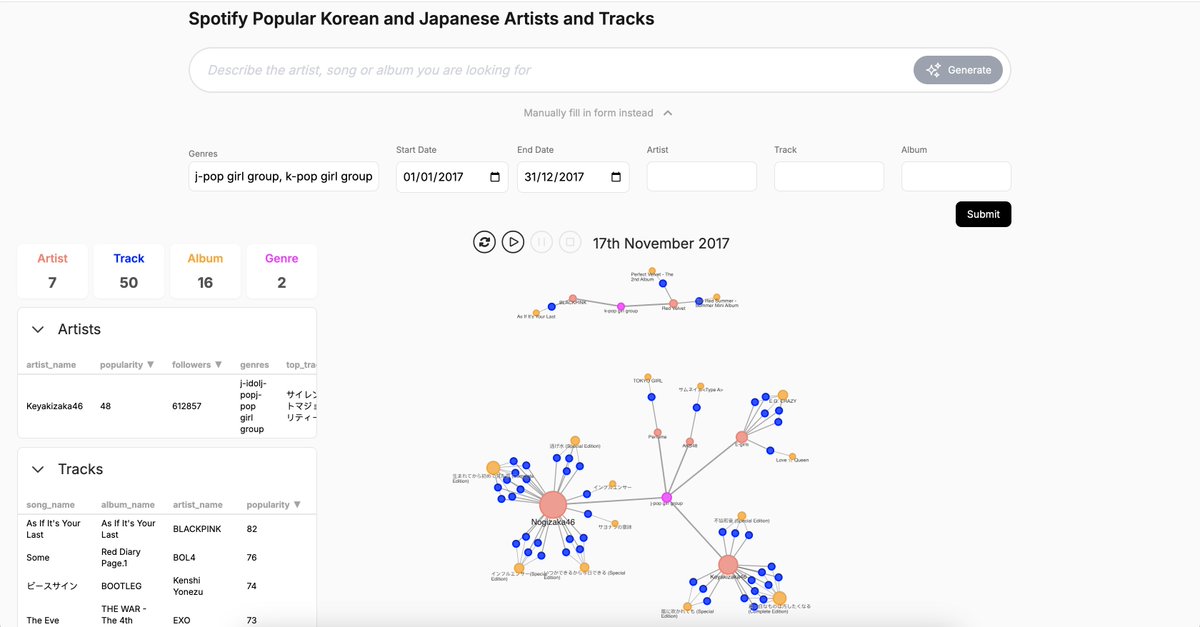Click the magenta j-pop girl group genre node

pos(667,497)
